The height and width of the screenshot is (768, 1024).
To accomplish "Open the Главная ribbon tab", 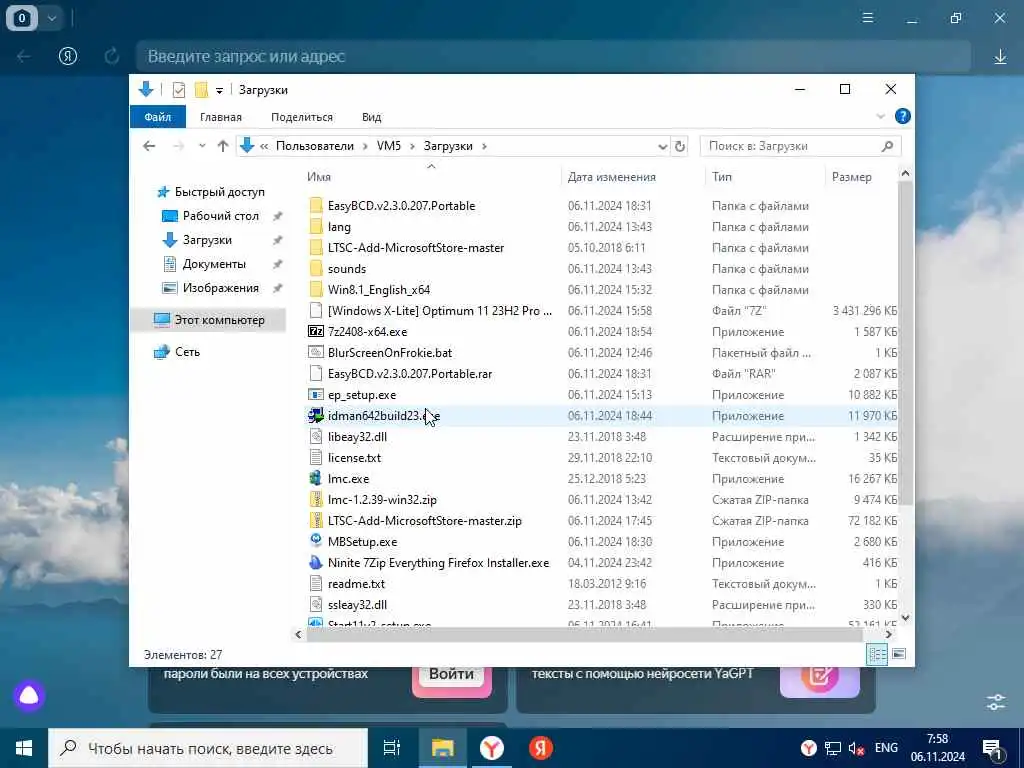I will pyautogui.click(x=221, y=117).
